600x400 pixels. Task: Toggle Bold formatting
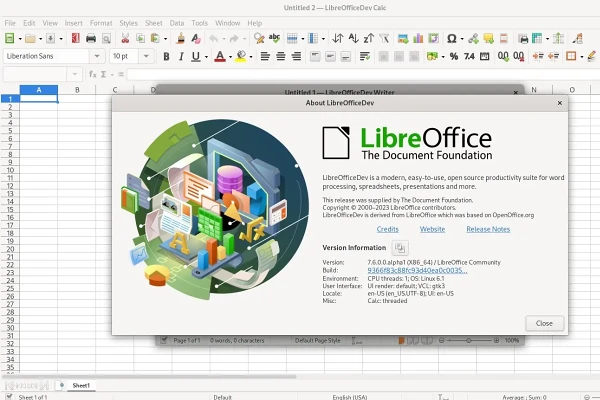pyautogui.click(x=166, y=56)
